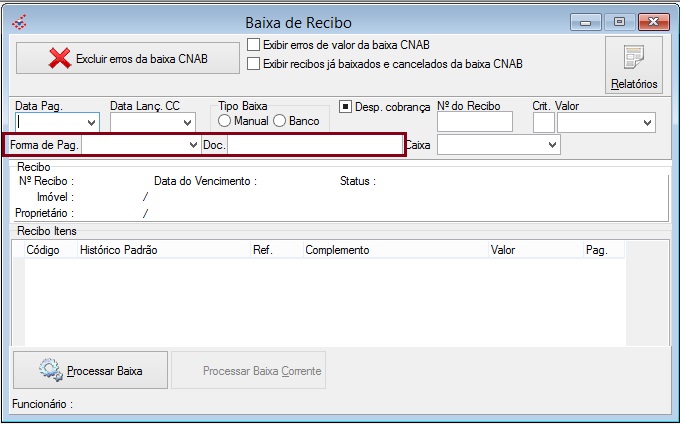Image resolution: width=680 pixels, height=425 pixels.
Task: Toggle Desp. cobrança checkbox
Action: [x=345, y=107]
